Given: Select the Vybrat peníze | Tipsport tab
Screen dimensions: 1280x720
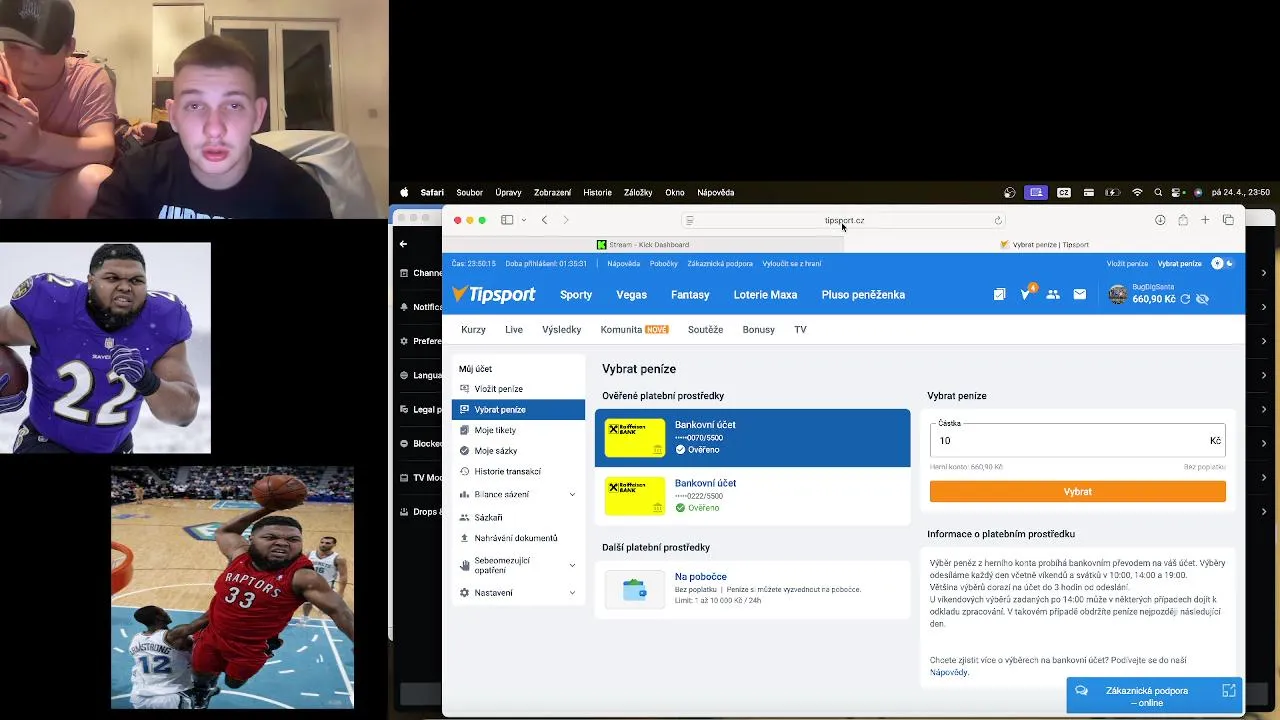Looking at the screenshot, I should (x=1045, y=244).
